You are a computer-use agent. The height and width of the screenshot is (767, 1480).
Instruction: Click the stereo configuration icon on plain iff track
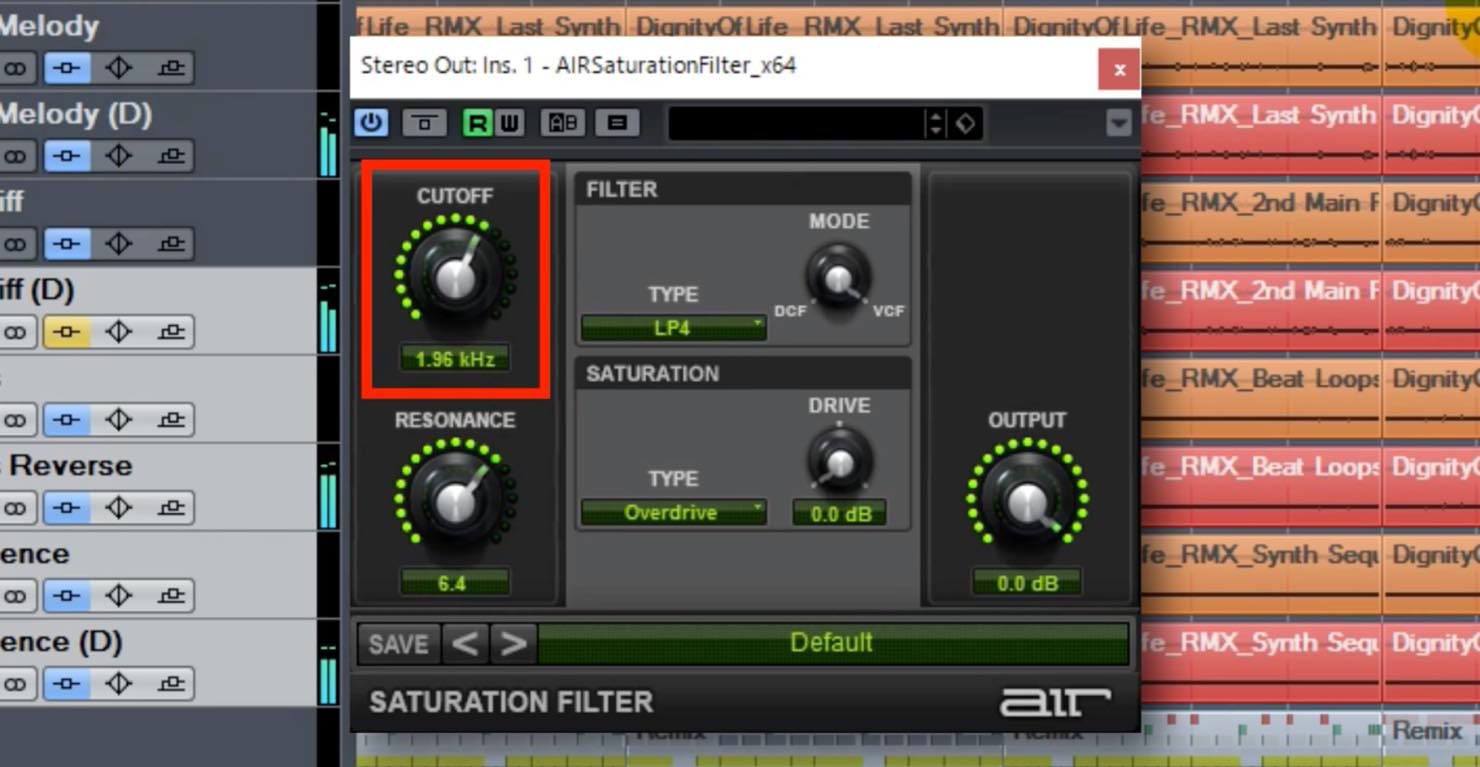[14, 244]
